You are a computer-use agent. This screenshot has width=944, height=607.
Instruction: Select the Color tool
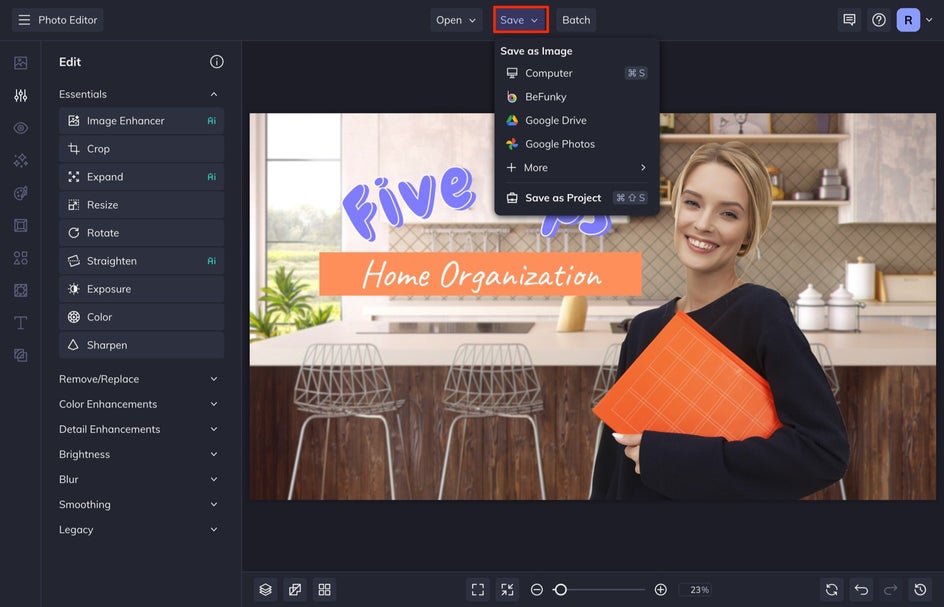(141, 317)
